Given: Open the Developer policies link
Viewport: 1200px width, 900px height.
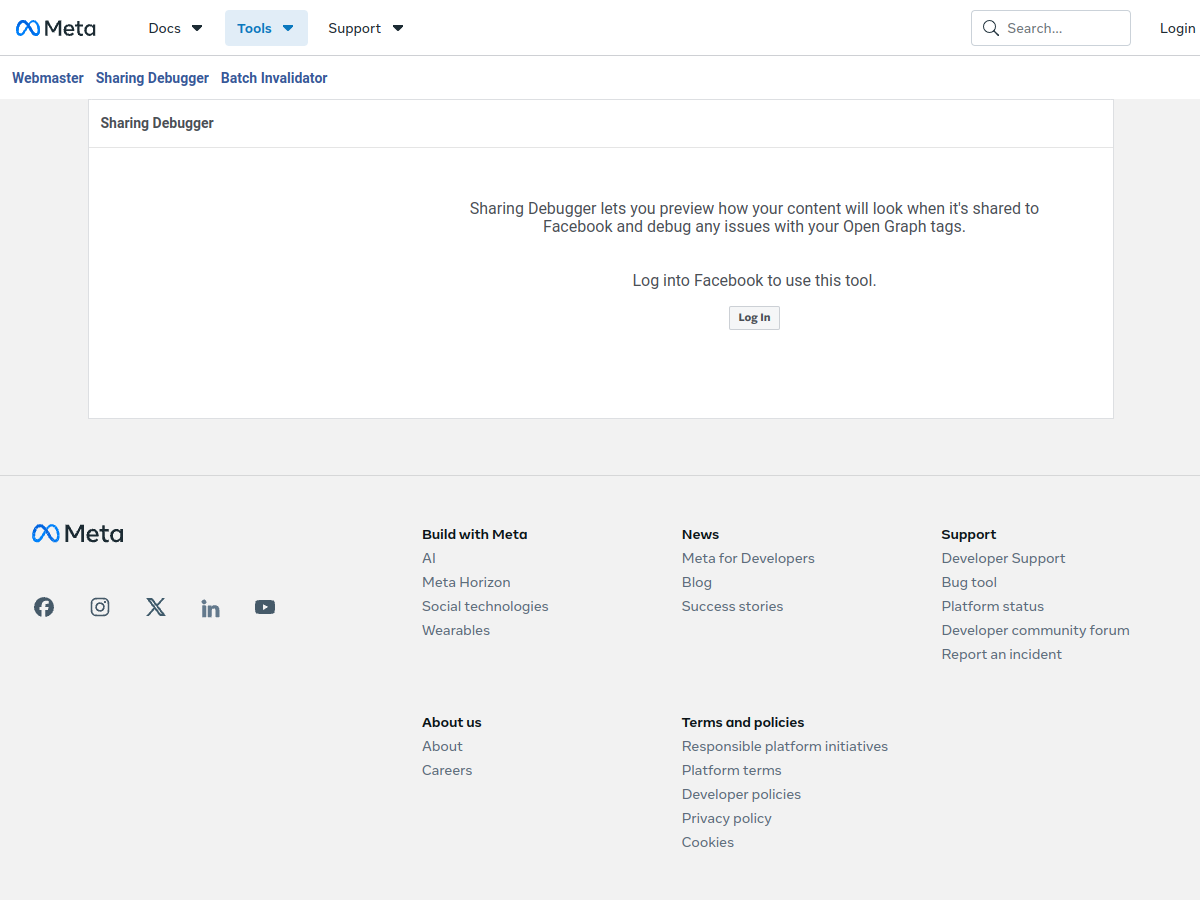Looking at the screenshot, I should coord(741,794).
